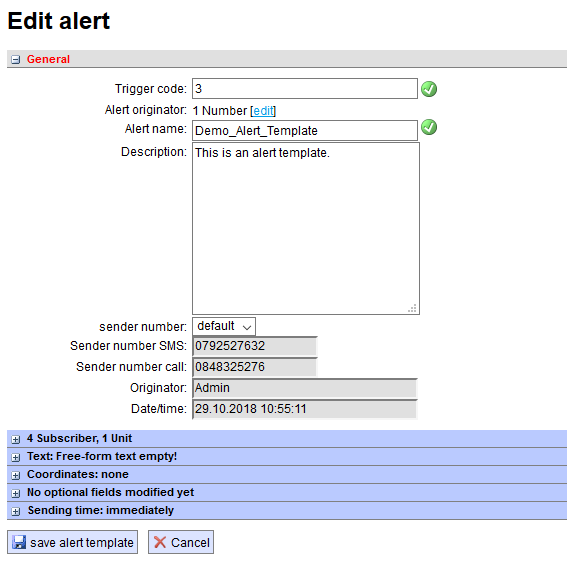Grab the Description box resize handle

412,308
